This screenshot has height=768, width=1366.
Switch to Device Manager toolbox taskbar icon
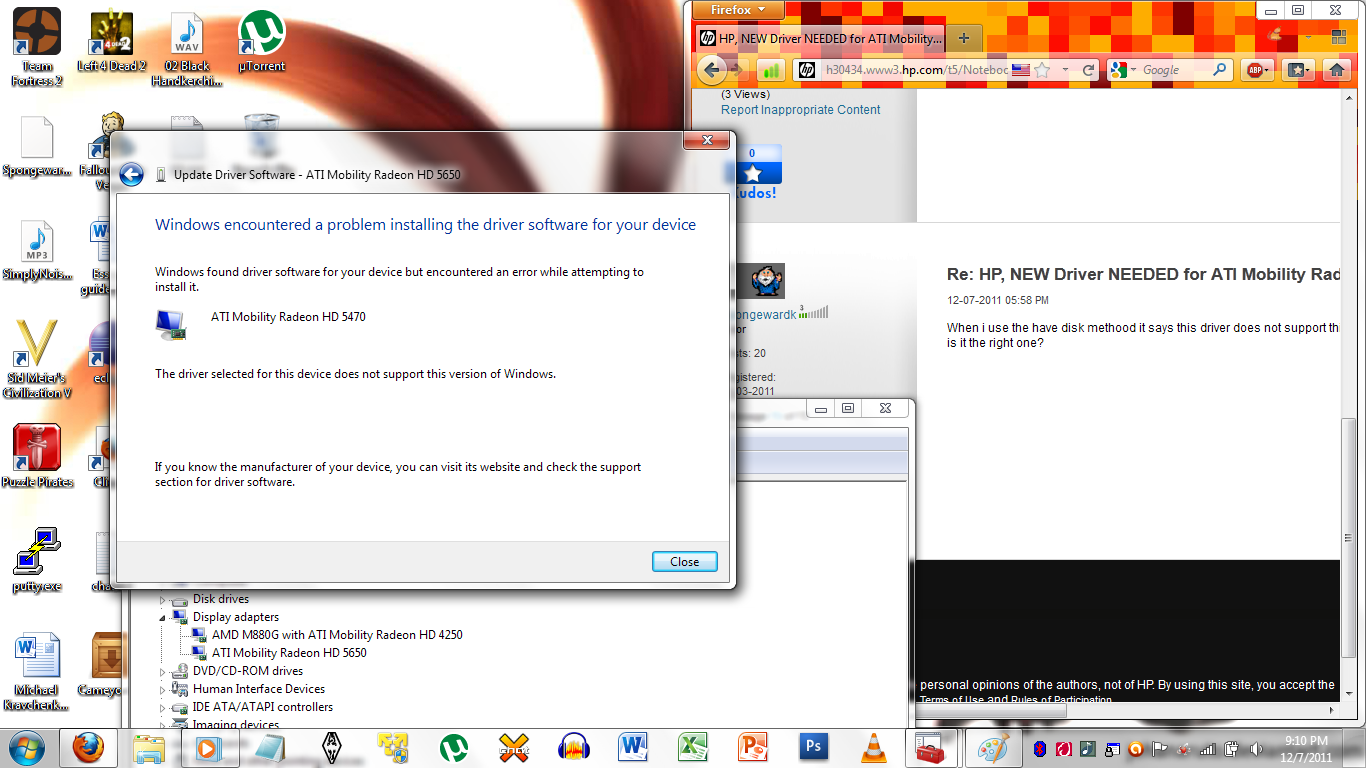click(932, 747)
